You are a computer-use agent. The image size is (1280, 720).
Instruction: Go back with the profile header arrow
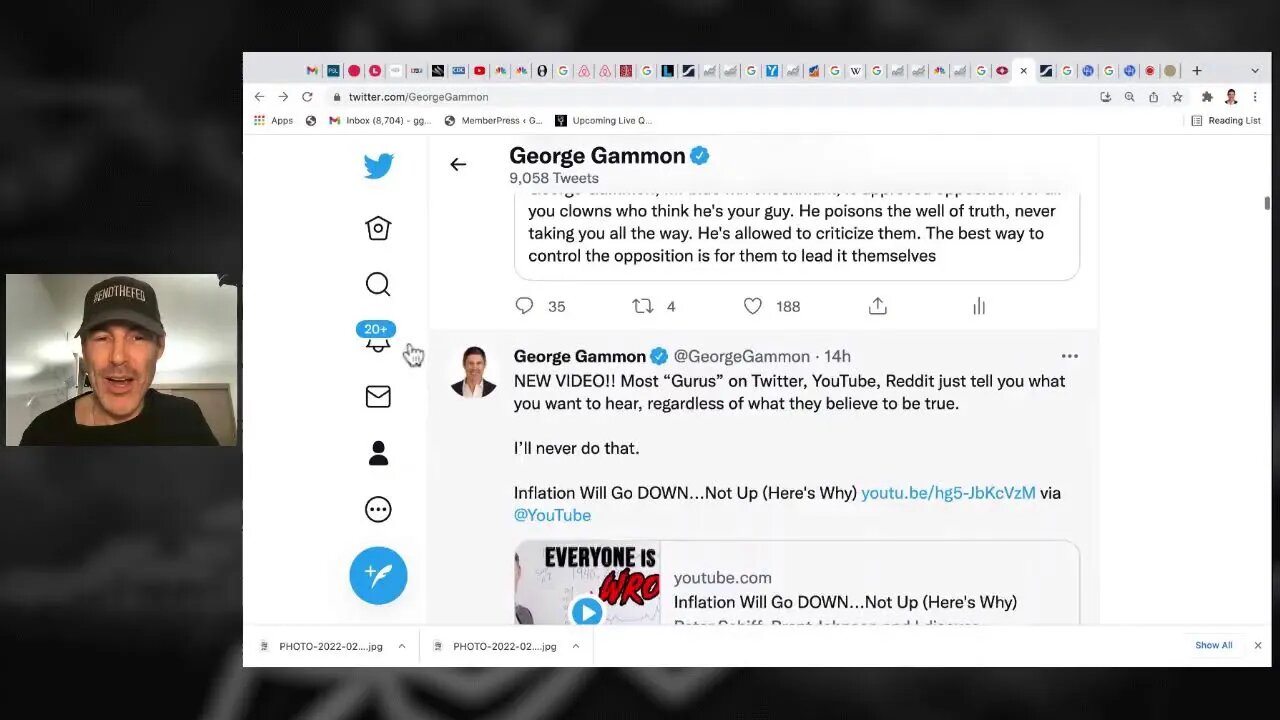click(458, 165)
